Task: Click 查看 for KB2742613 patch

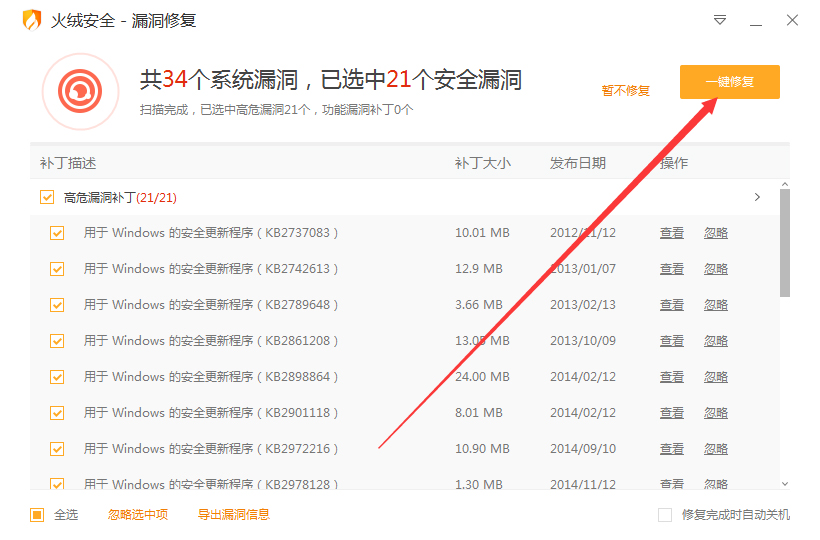Action: click(671, 269)
